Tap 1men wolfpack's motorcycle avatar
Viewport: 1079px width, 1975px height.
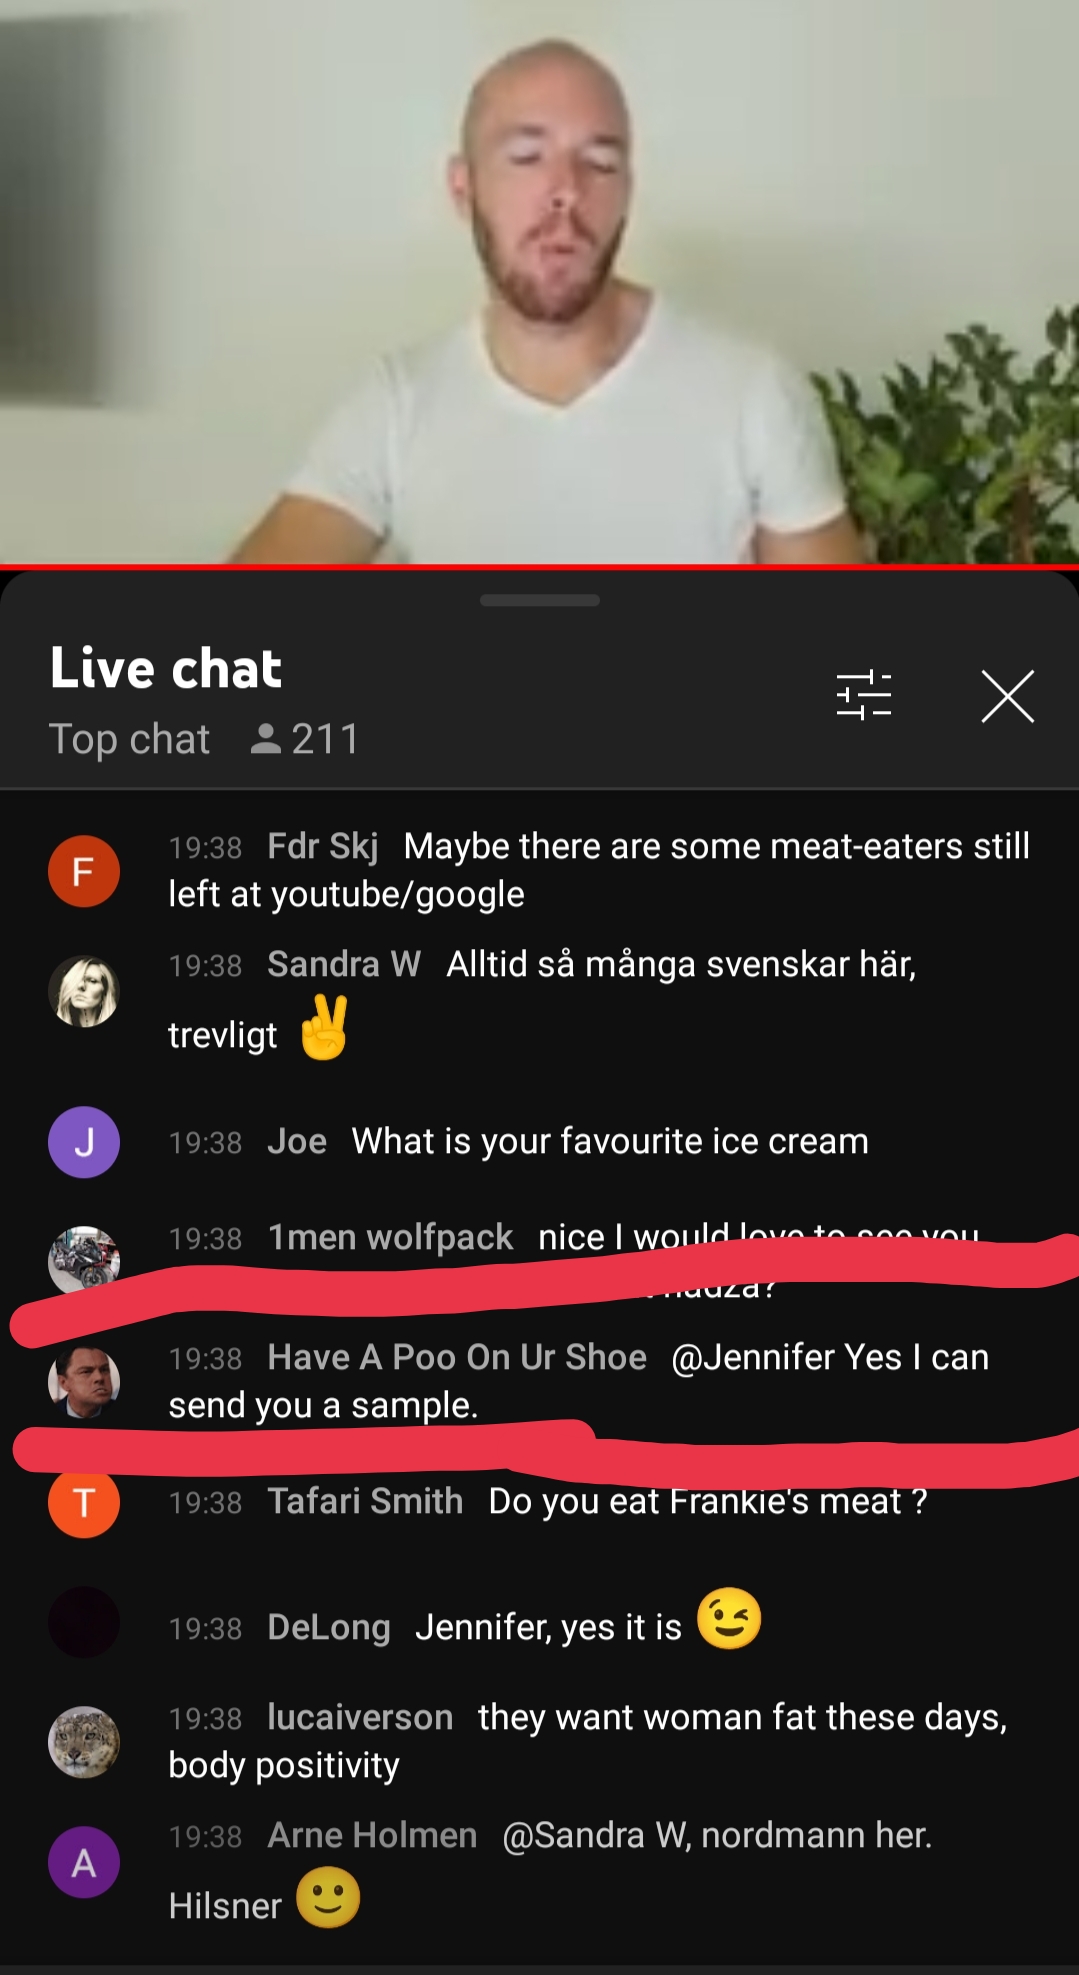[84, 1259]
